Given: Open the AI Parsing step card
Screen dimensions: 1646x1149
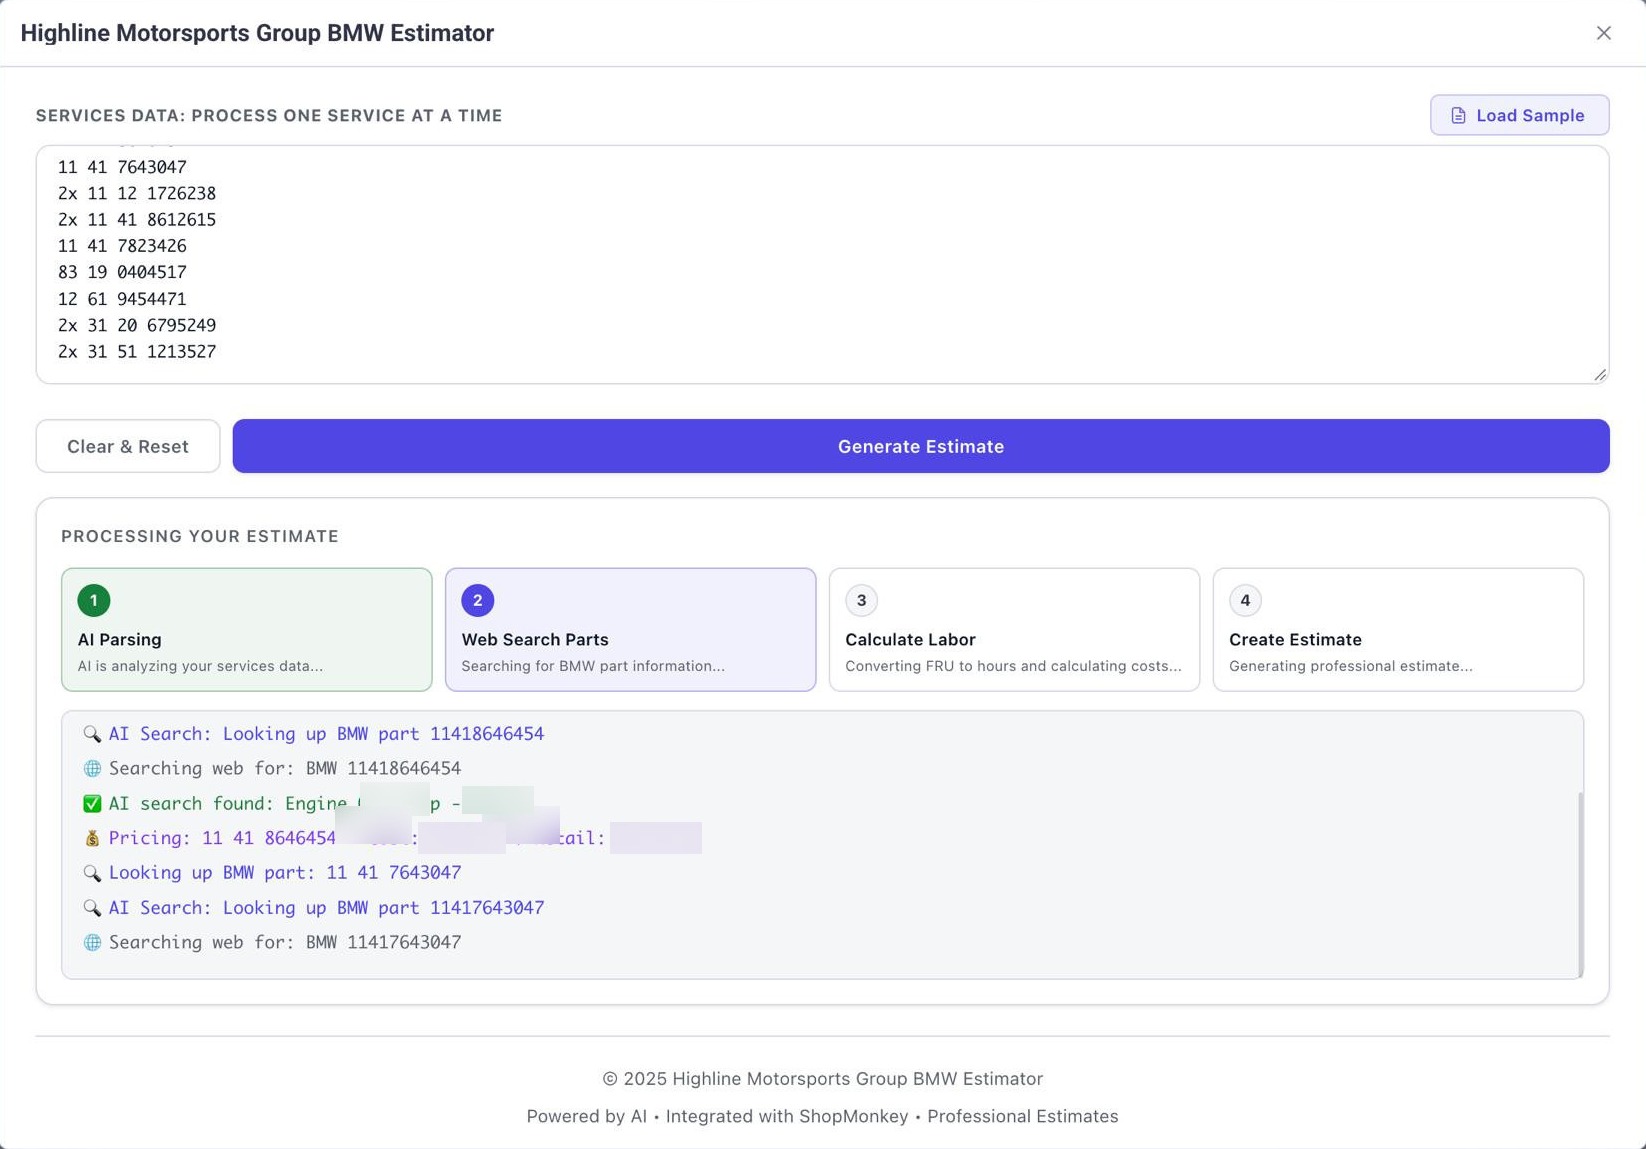Looking at the screenshot, I should [x=247, y=630].
